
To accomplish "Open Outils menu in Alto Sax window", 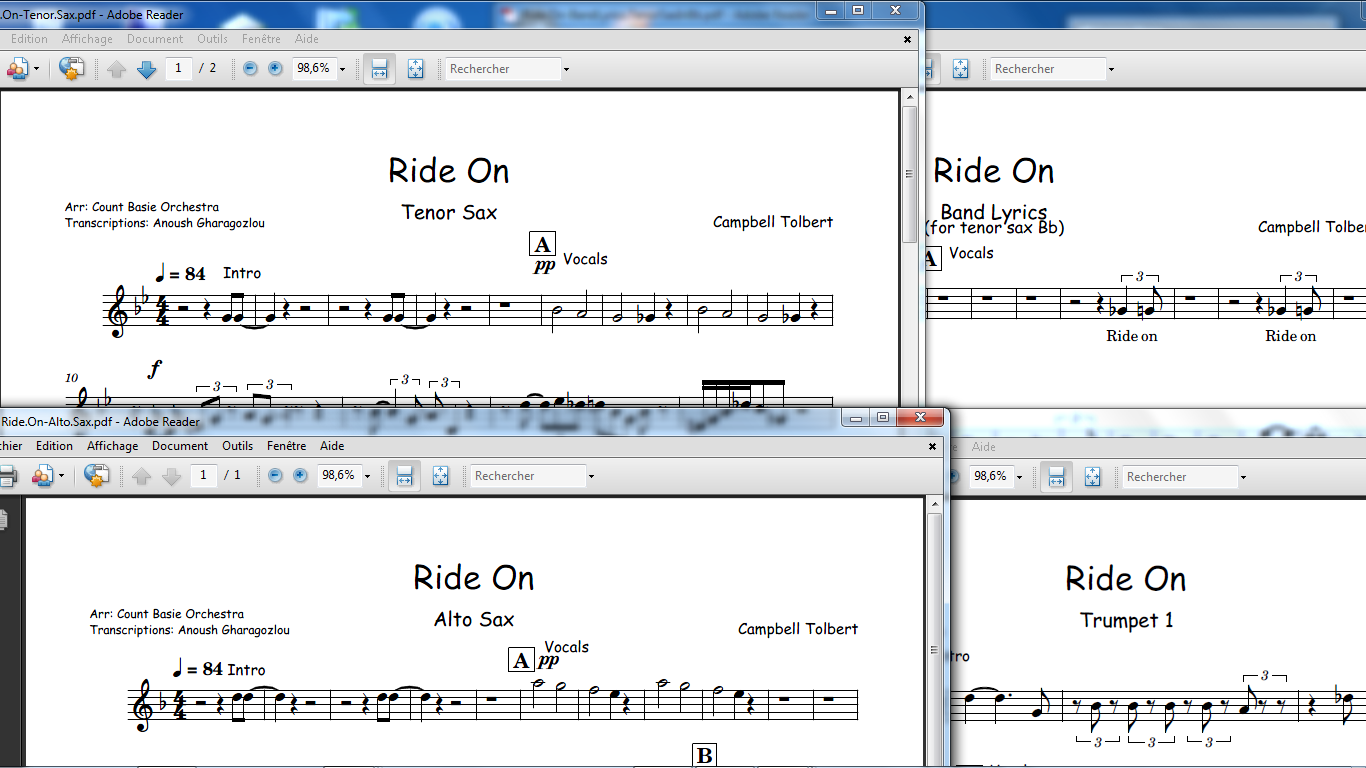I will click(237, 446).
